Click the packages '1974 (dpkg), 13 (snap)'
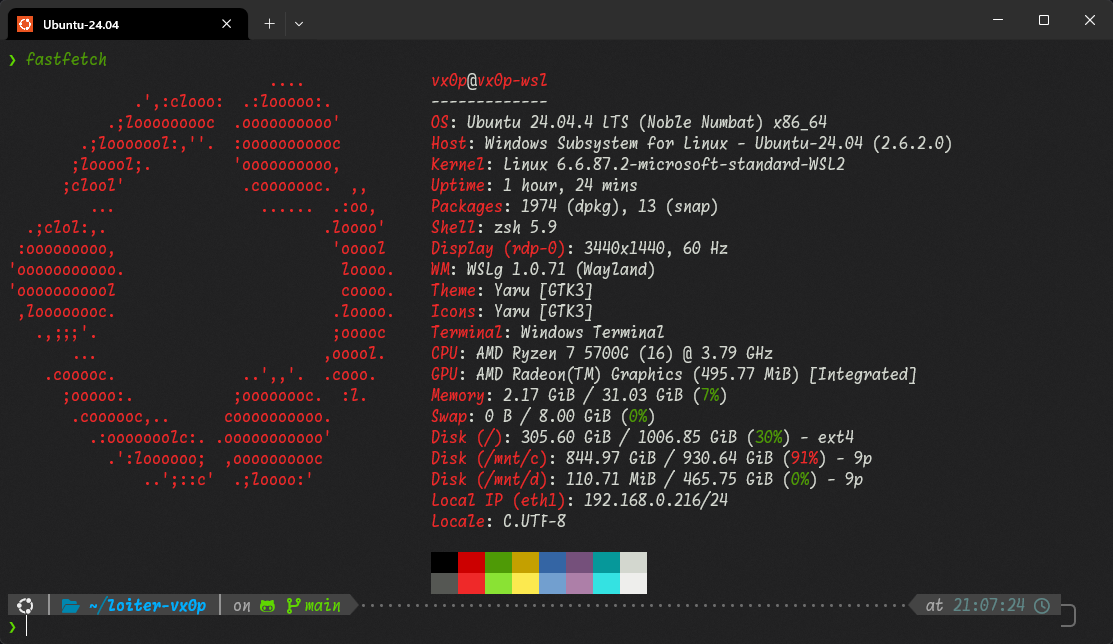This screenshot has width=1113, height=644. pyautogui.click(x=619, y=207)
